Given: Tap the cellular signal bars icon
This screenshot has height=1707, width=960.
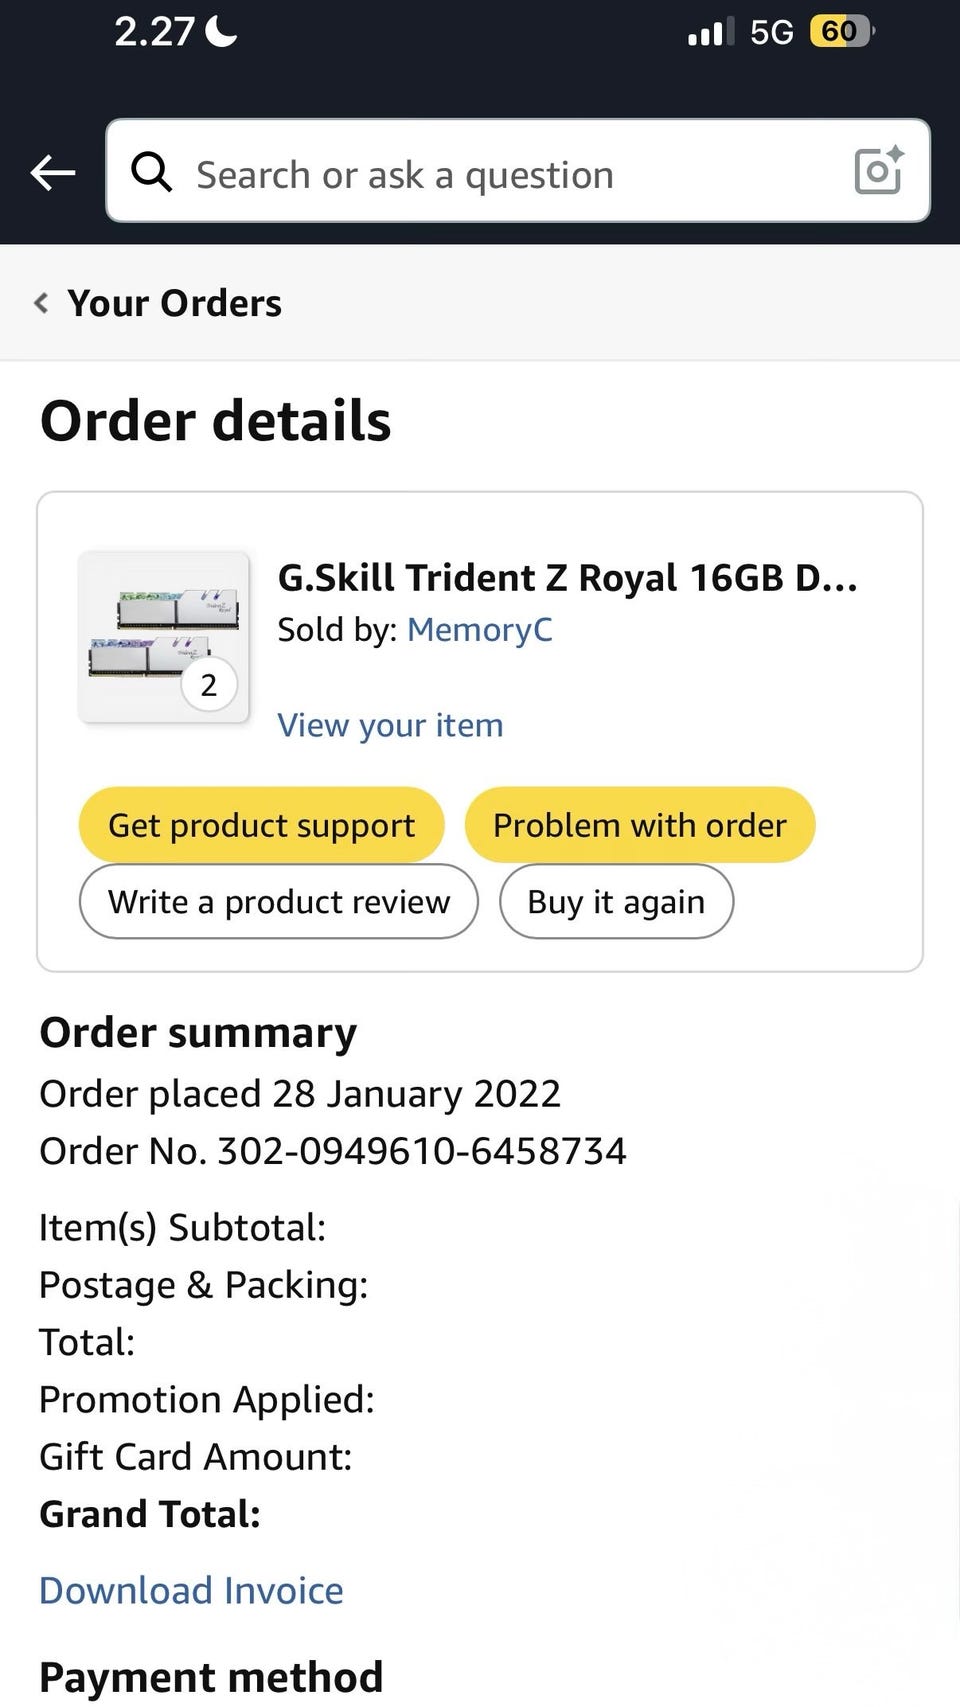Looking at the screenshot, I should tap(710, 32).
